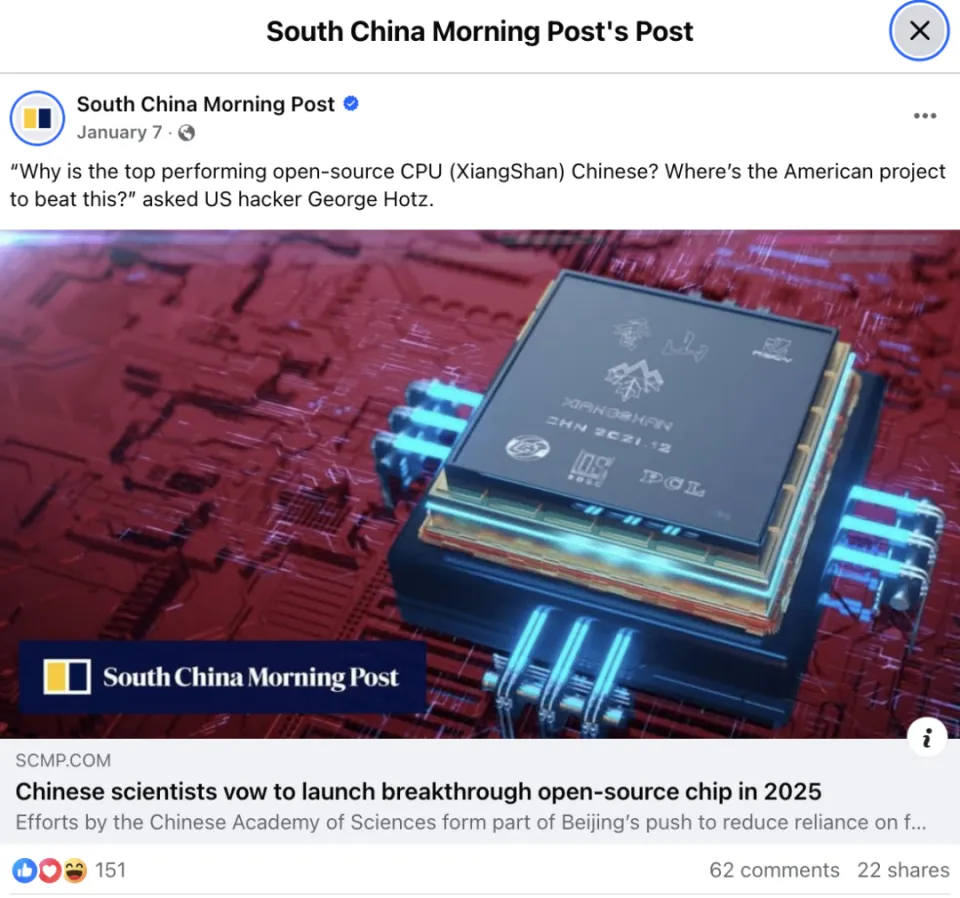Image resolution: width=960 pixels, height=898 pixels.
Task: View the 22 shares list
Action: pyautogui.click(x=903, y=870)
